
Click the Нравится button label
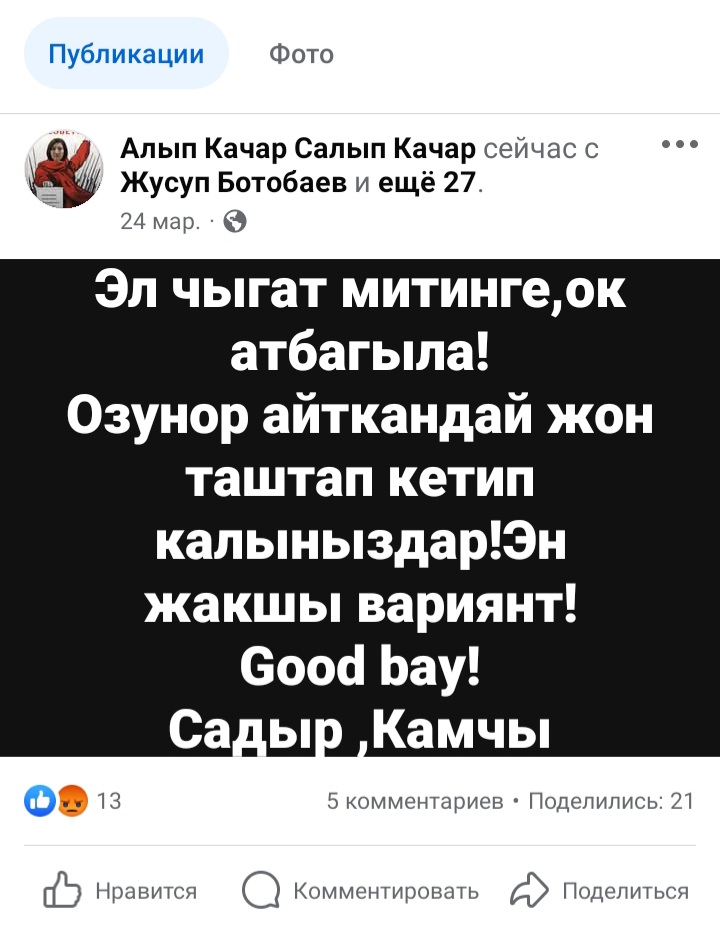click(x=146, y=891)
